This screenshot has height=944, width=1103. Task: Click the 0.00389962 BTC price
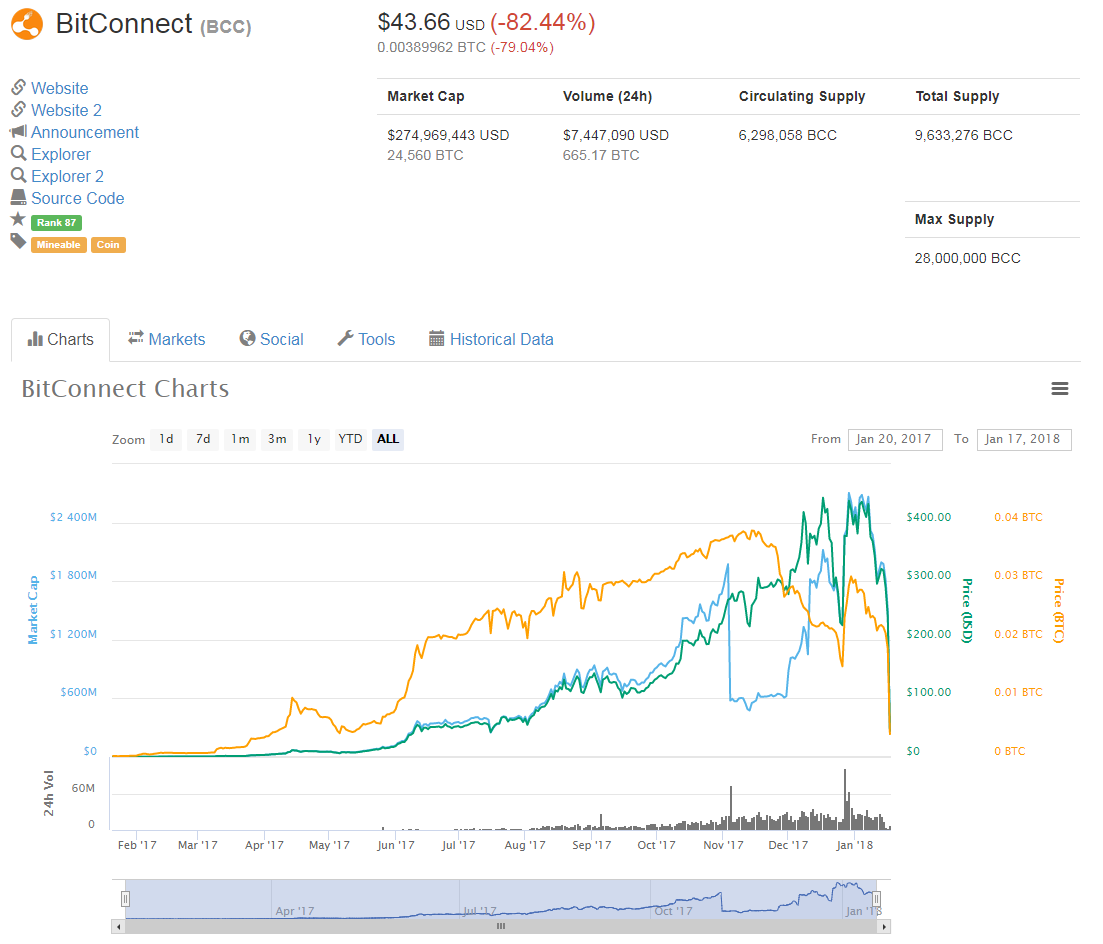(x=431, y=47)
